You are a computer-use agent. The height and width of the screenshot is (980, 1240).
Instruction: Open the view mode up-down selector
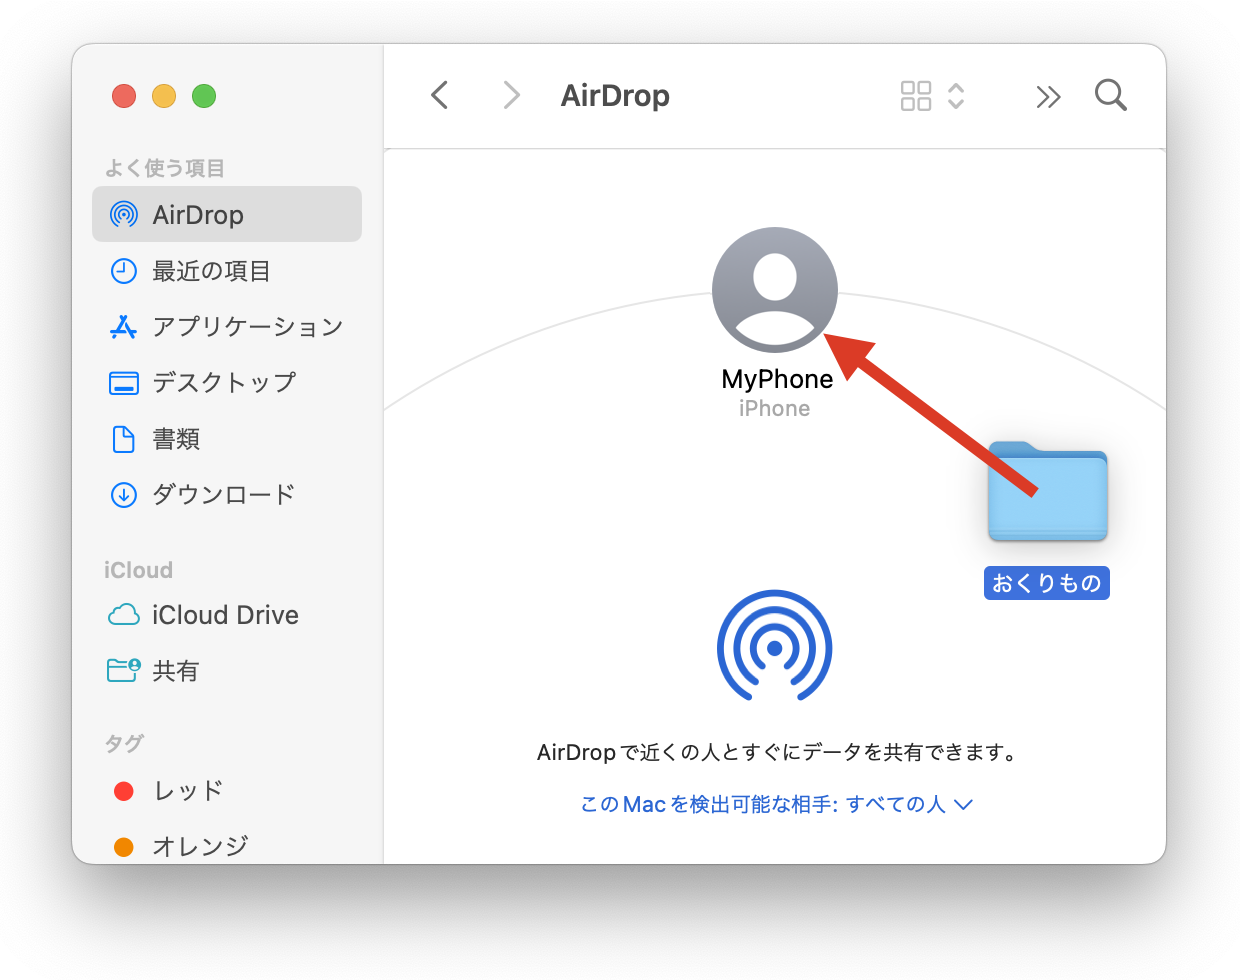pos(956,96)
